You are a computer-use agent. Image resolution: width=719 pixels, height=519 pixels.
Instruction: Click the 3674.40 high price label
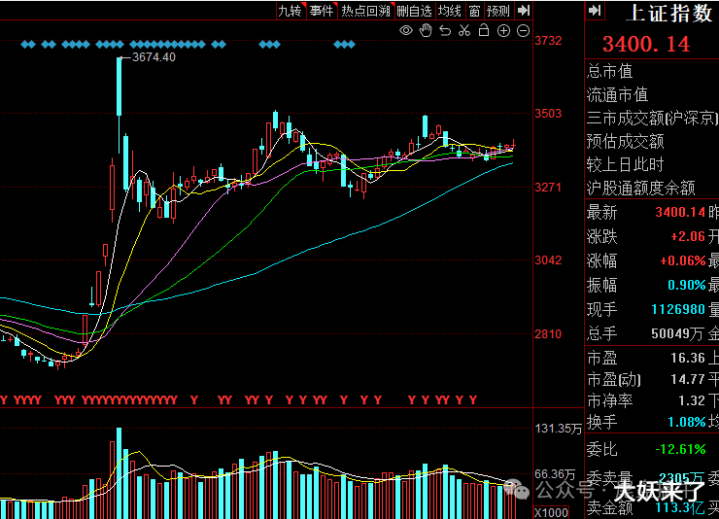[x=154, y=57]
